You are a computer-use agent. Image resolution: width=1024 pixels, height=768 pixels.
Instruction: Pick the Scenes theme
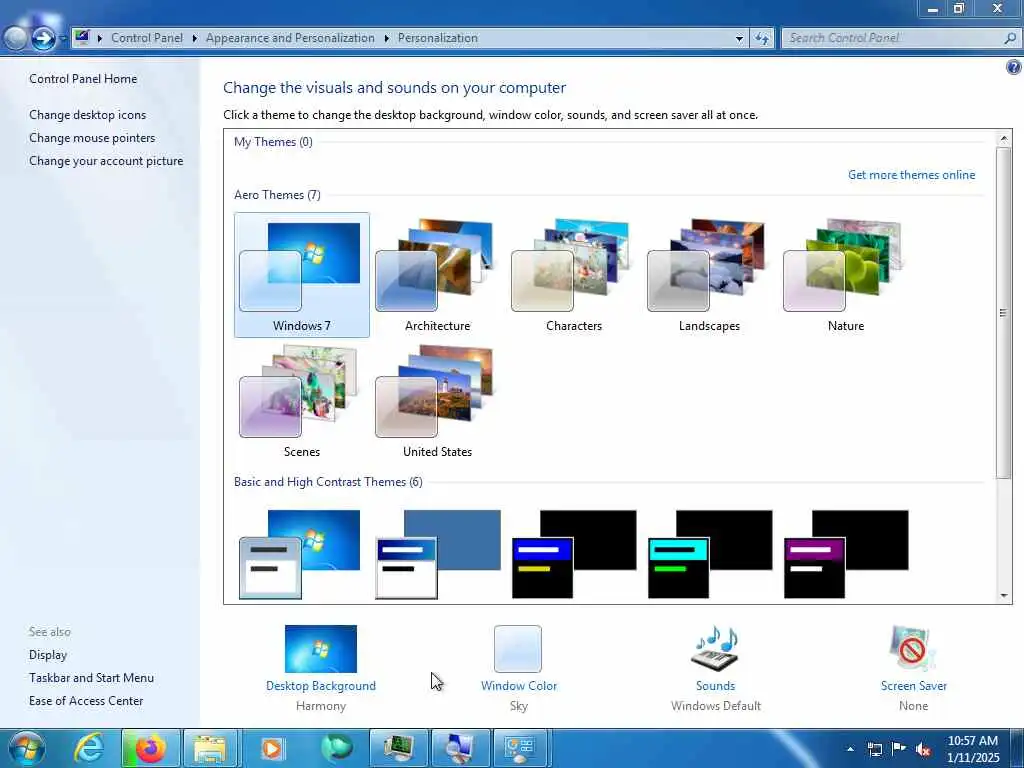(302, 401)
